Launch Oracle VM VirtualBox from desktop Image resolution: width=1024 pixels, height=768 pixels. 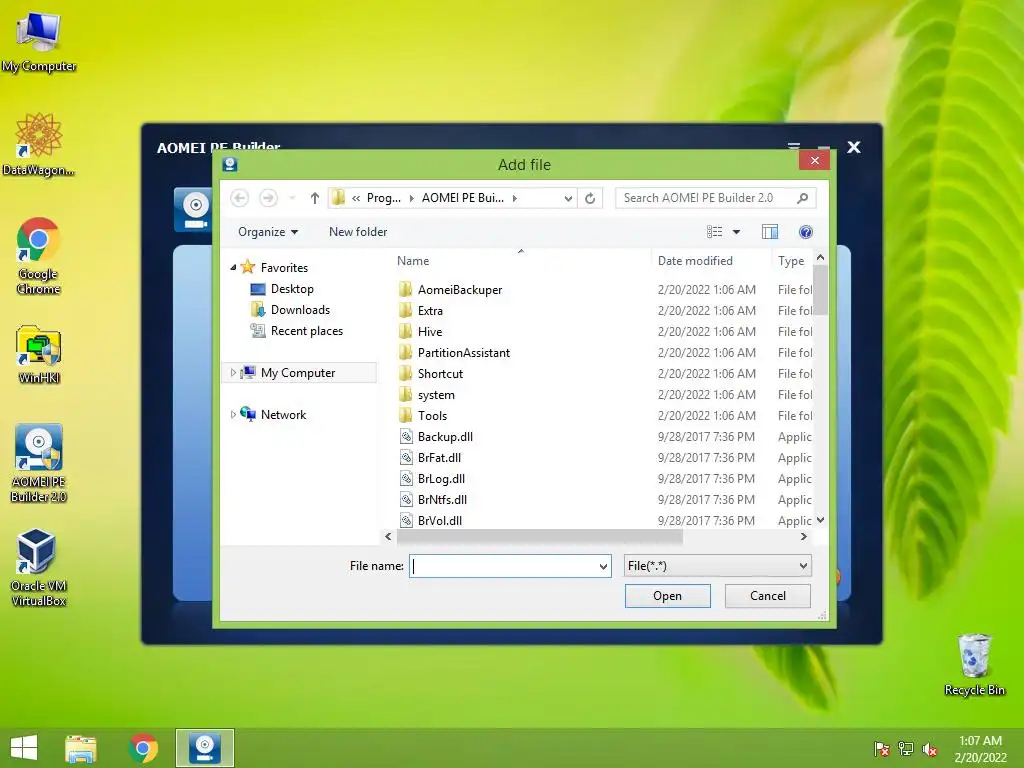[x=39, y=567]
